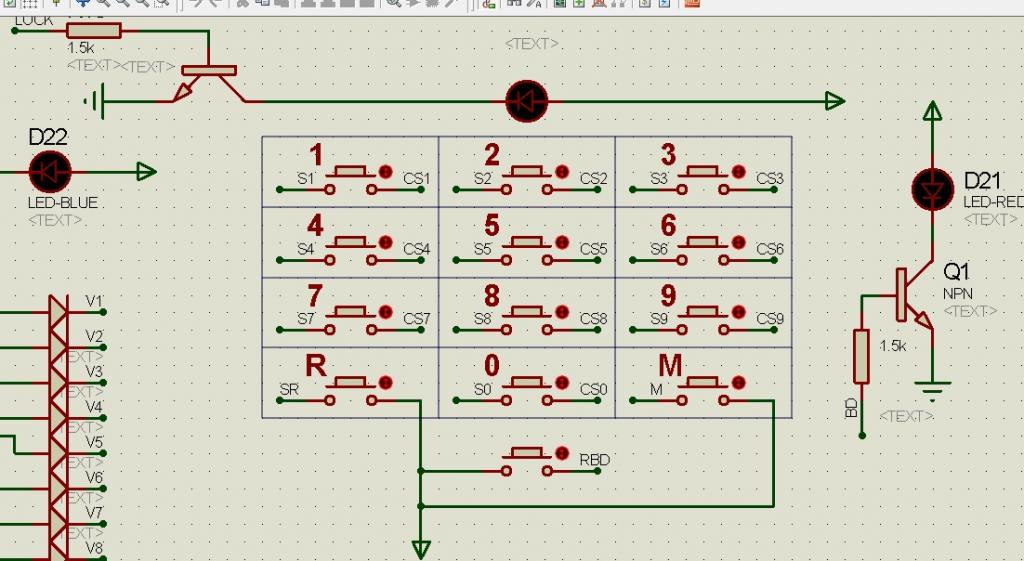
Task: Select the 1.5k resistor beside Q1
Action: (x=861, y=356)
